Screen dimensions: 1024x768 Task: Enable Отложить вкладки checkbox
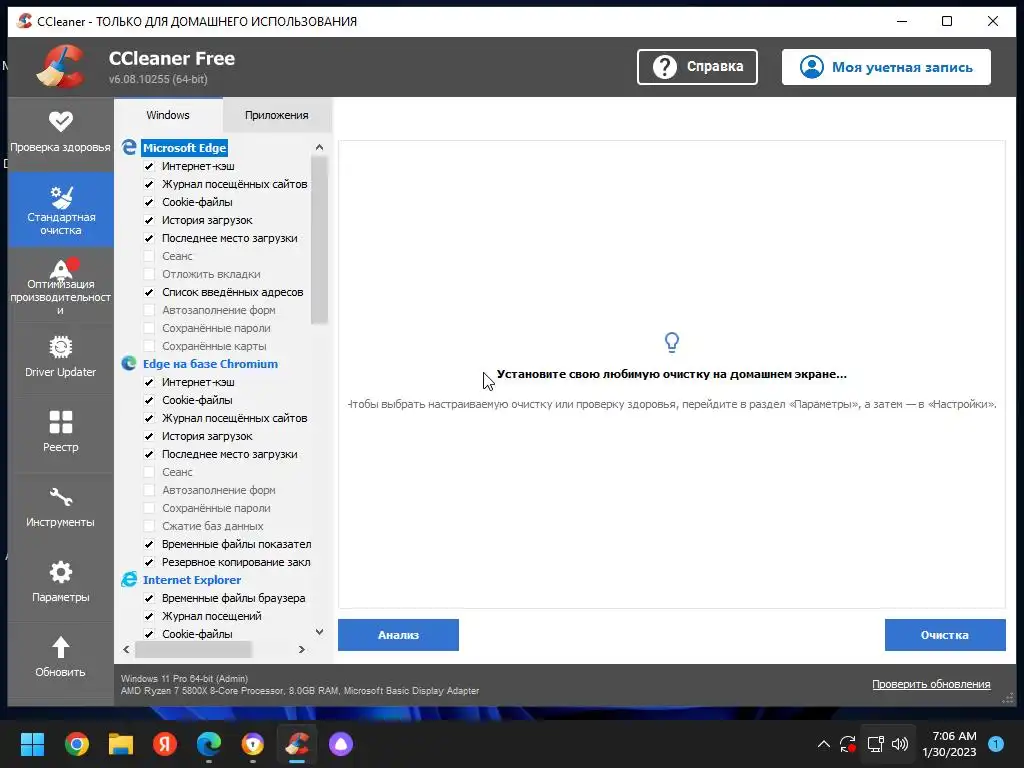pos(149,274)
